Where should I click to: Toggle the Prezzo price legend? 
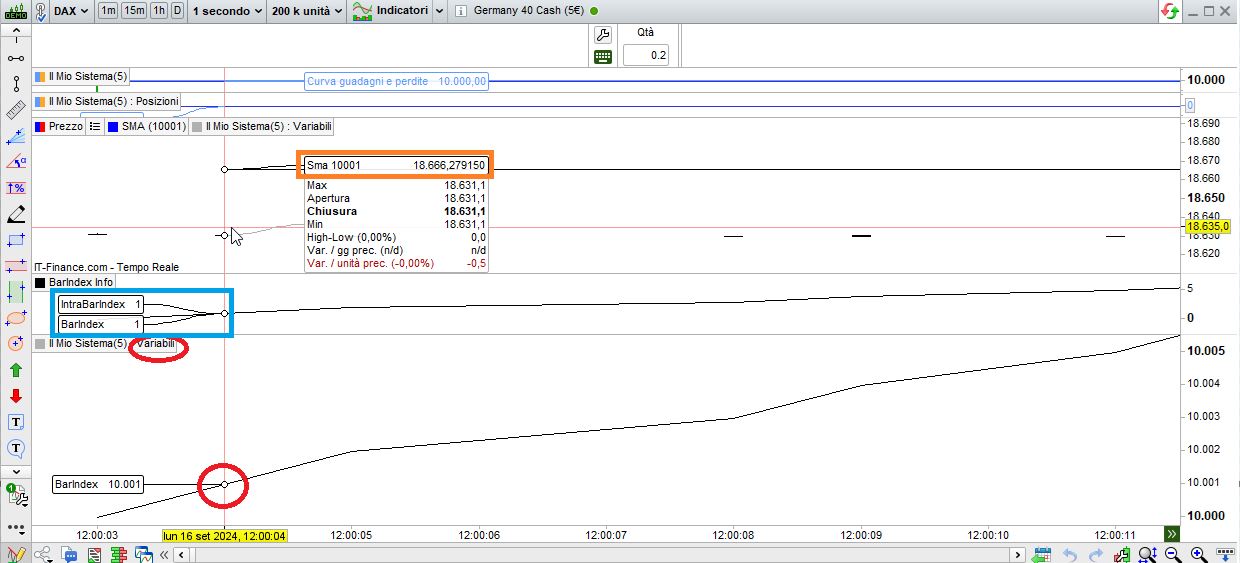[x=59, y=127]
